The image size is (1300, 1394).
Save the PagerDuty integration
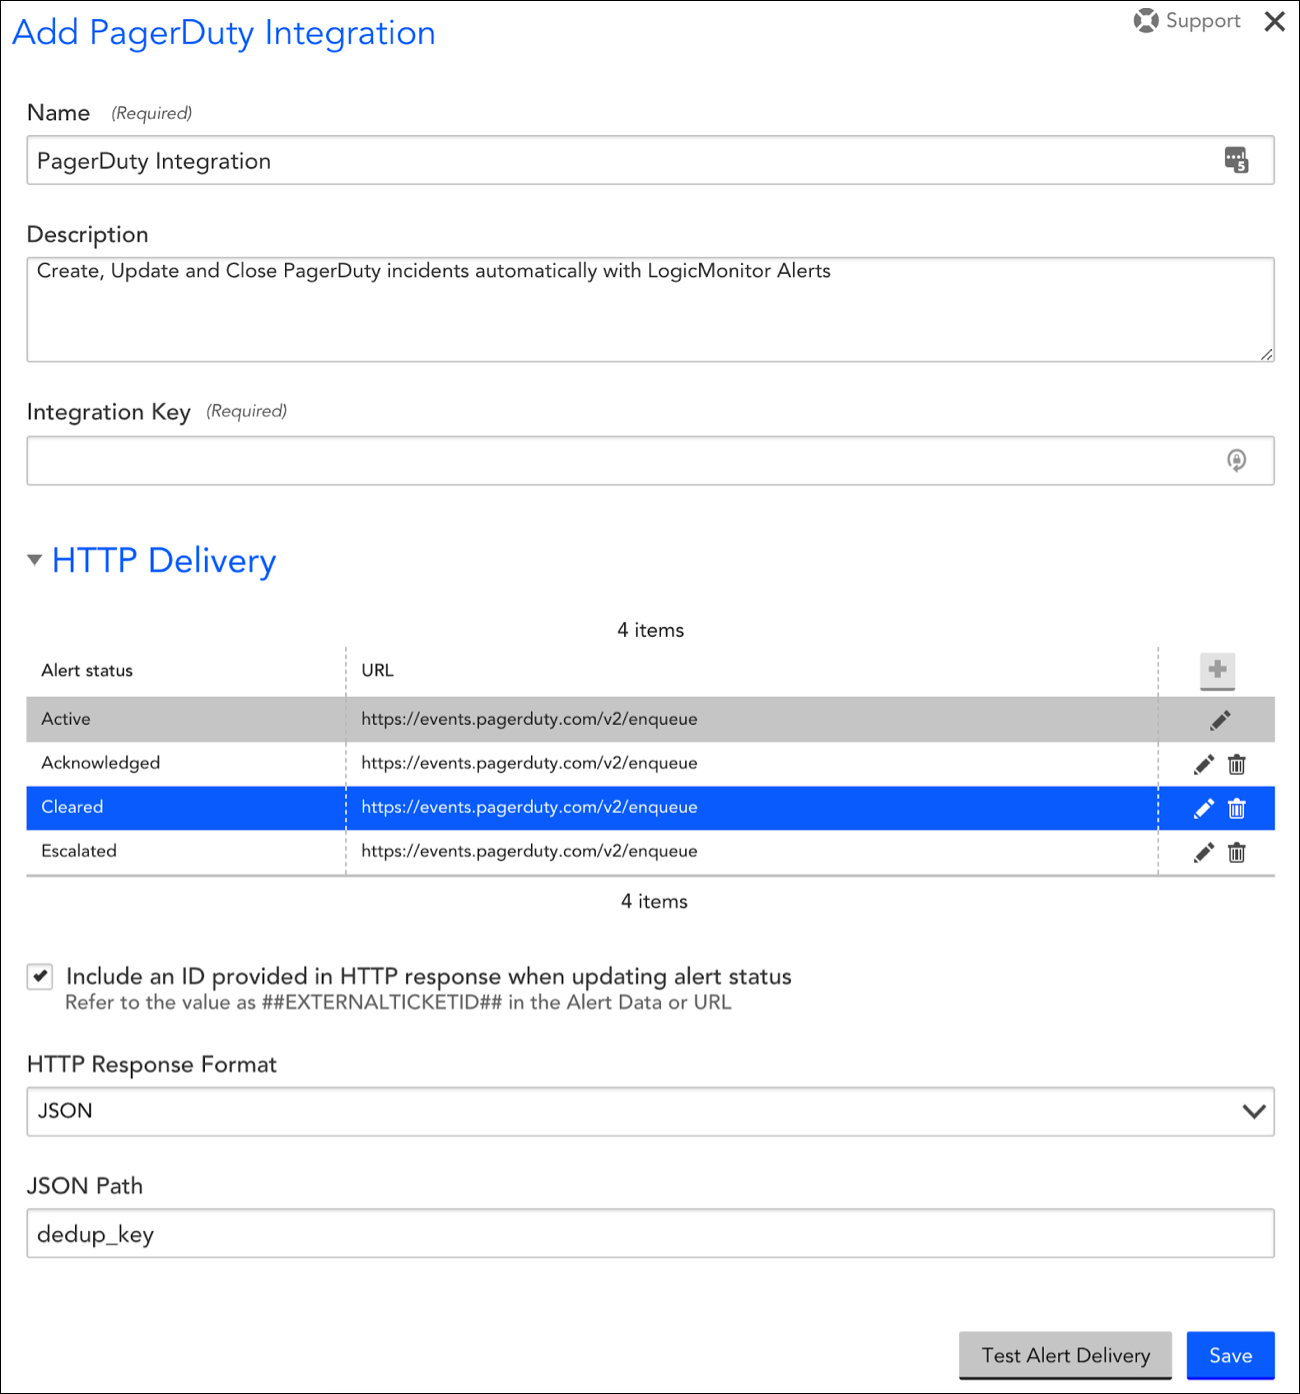click(x=1230, y=1355)
